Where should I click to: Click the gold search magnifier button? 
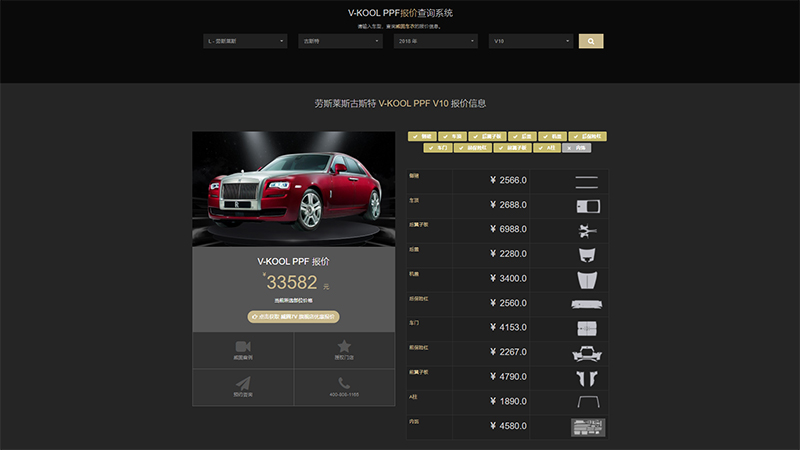(x=591, y=41)
